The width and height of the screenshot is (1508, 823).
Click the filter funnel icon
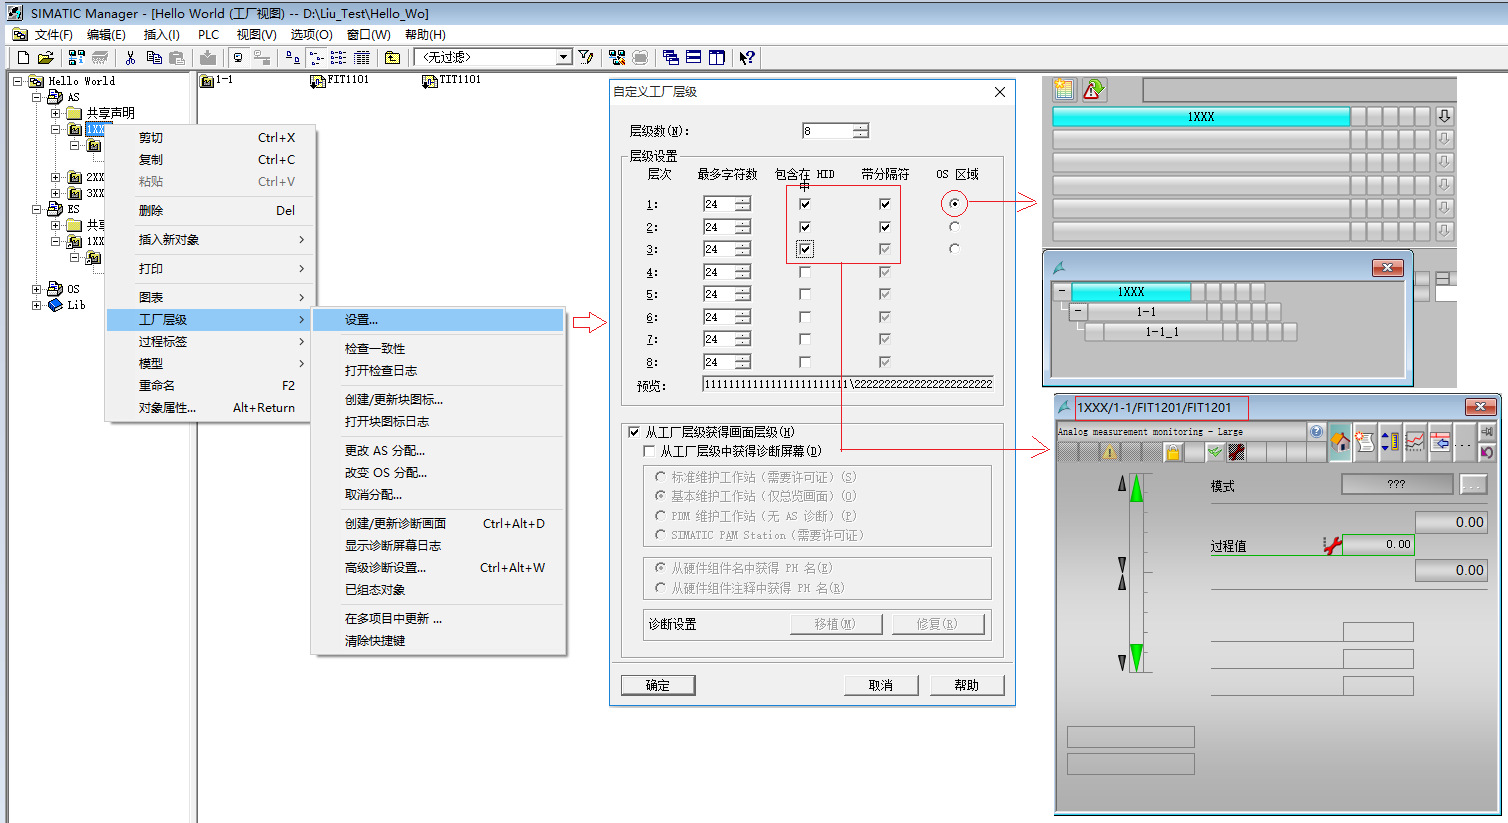click(x=586, y=58)
